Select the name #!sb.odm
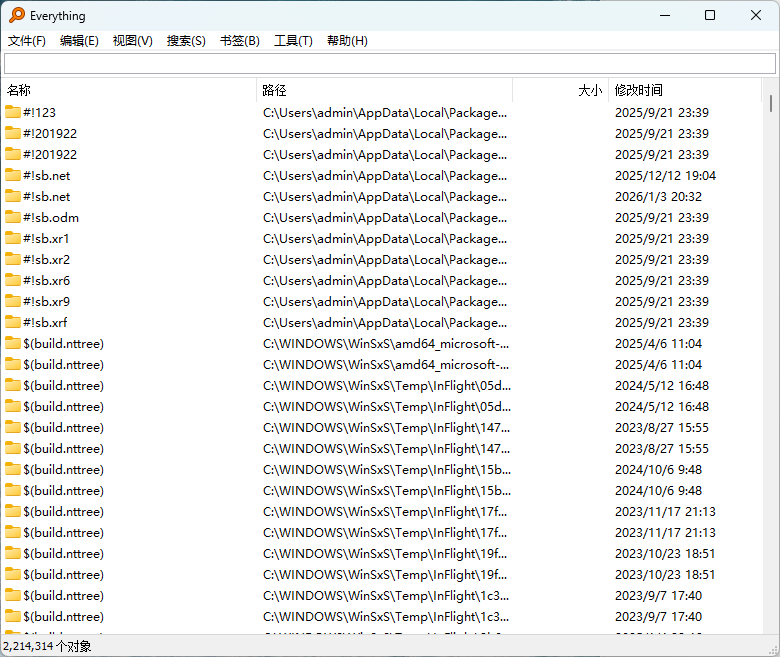The width and height of the screenshot is (780, 657). pyautogui.click(x=51, y=217)
